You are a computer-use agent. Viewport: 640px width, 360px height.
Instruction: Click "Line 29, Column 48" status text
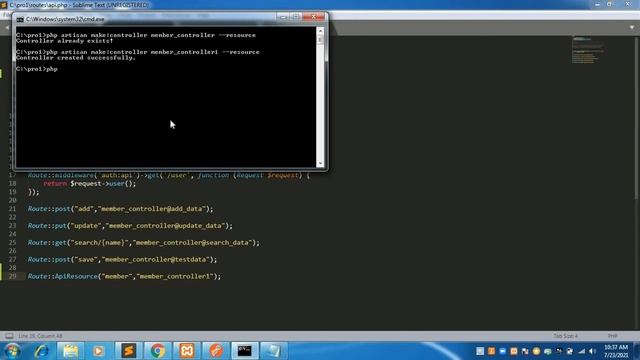(x=40, y=336)
